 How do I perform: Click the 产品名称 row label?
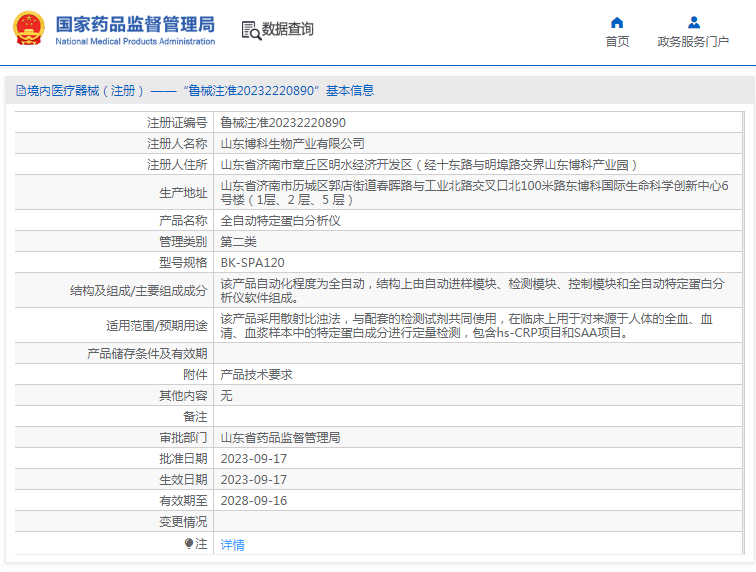tap(183, 221)
